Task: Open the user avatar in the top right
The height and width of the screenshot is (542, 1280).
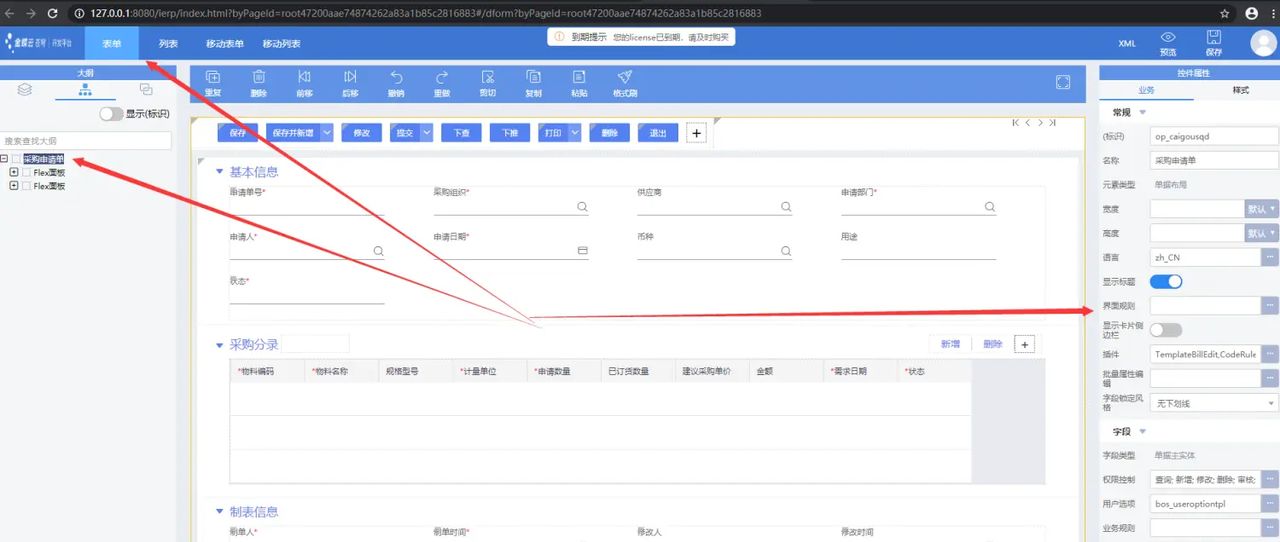Action: click(x=1264, y=43)
